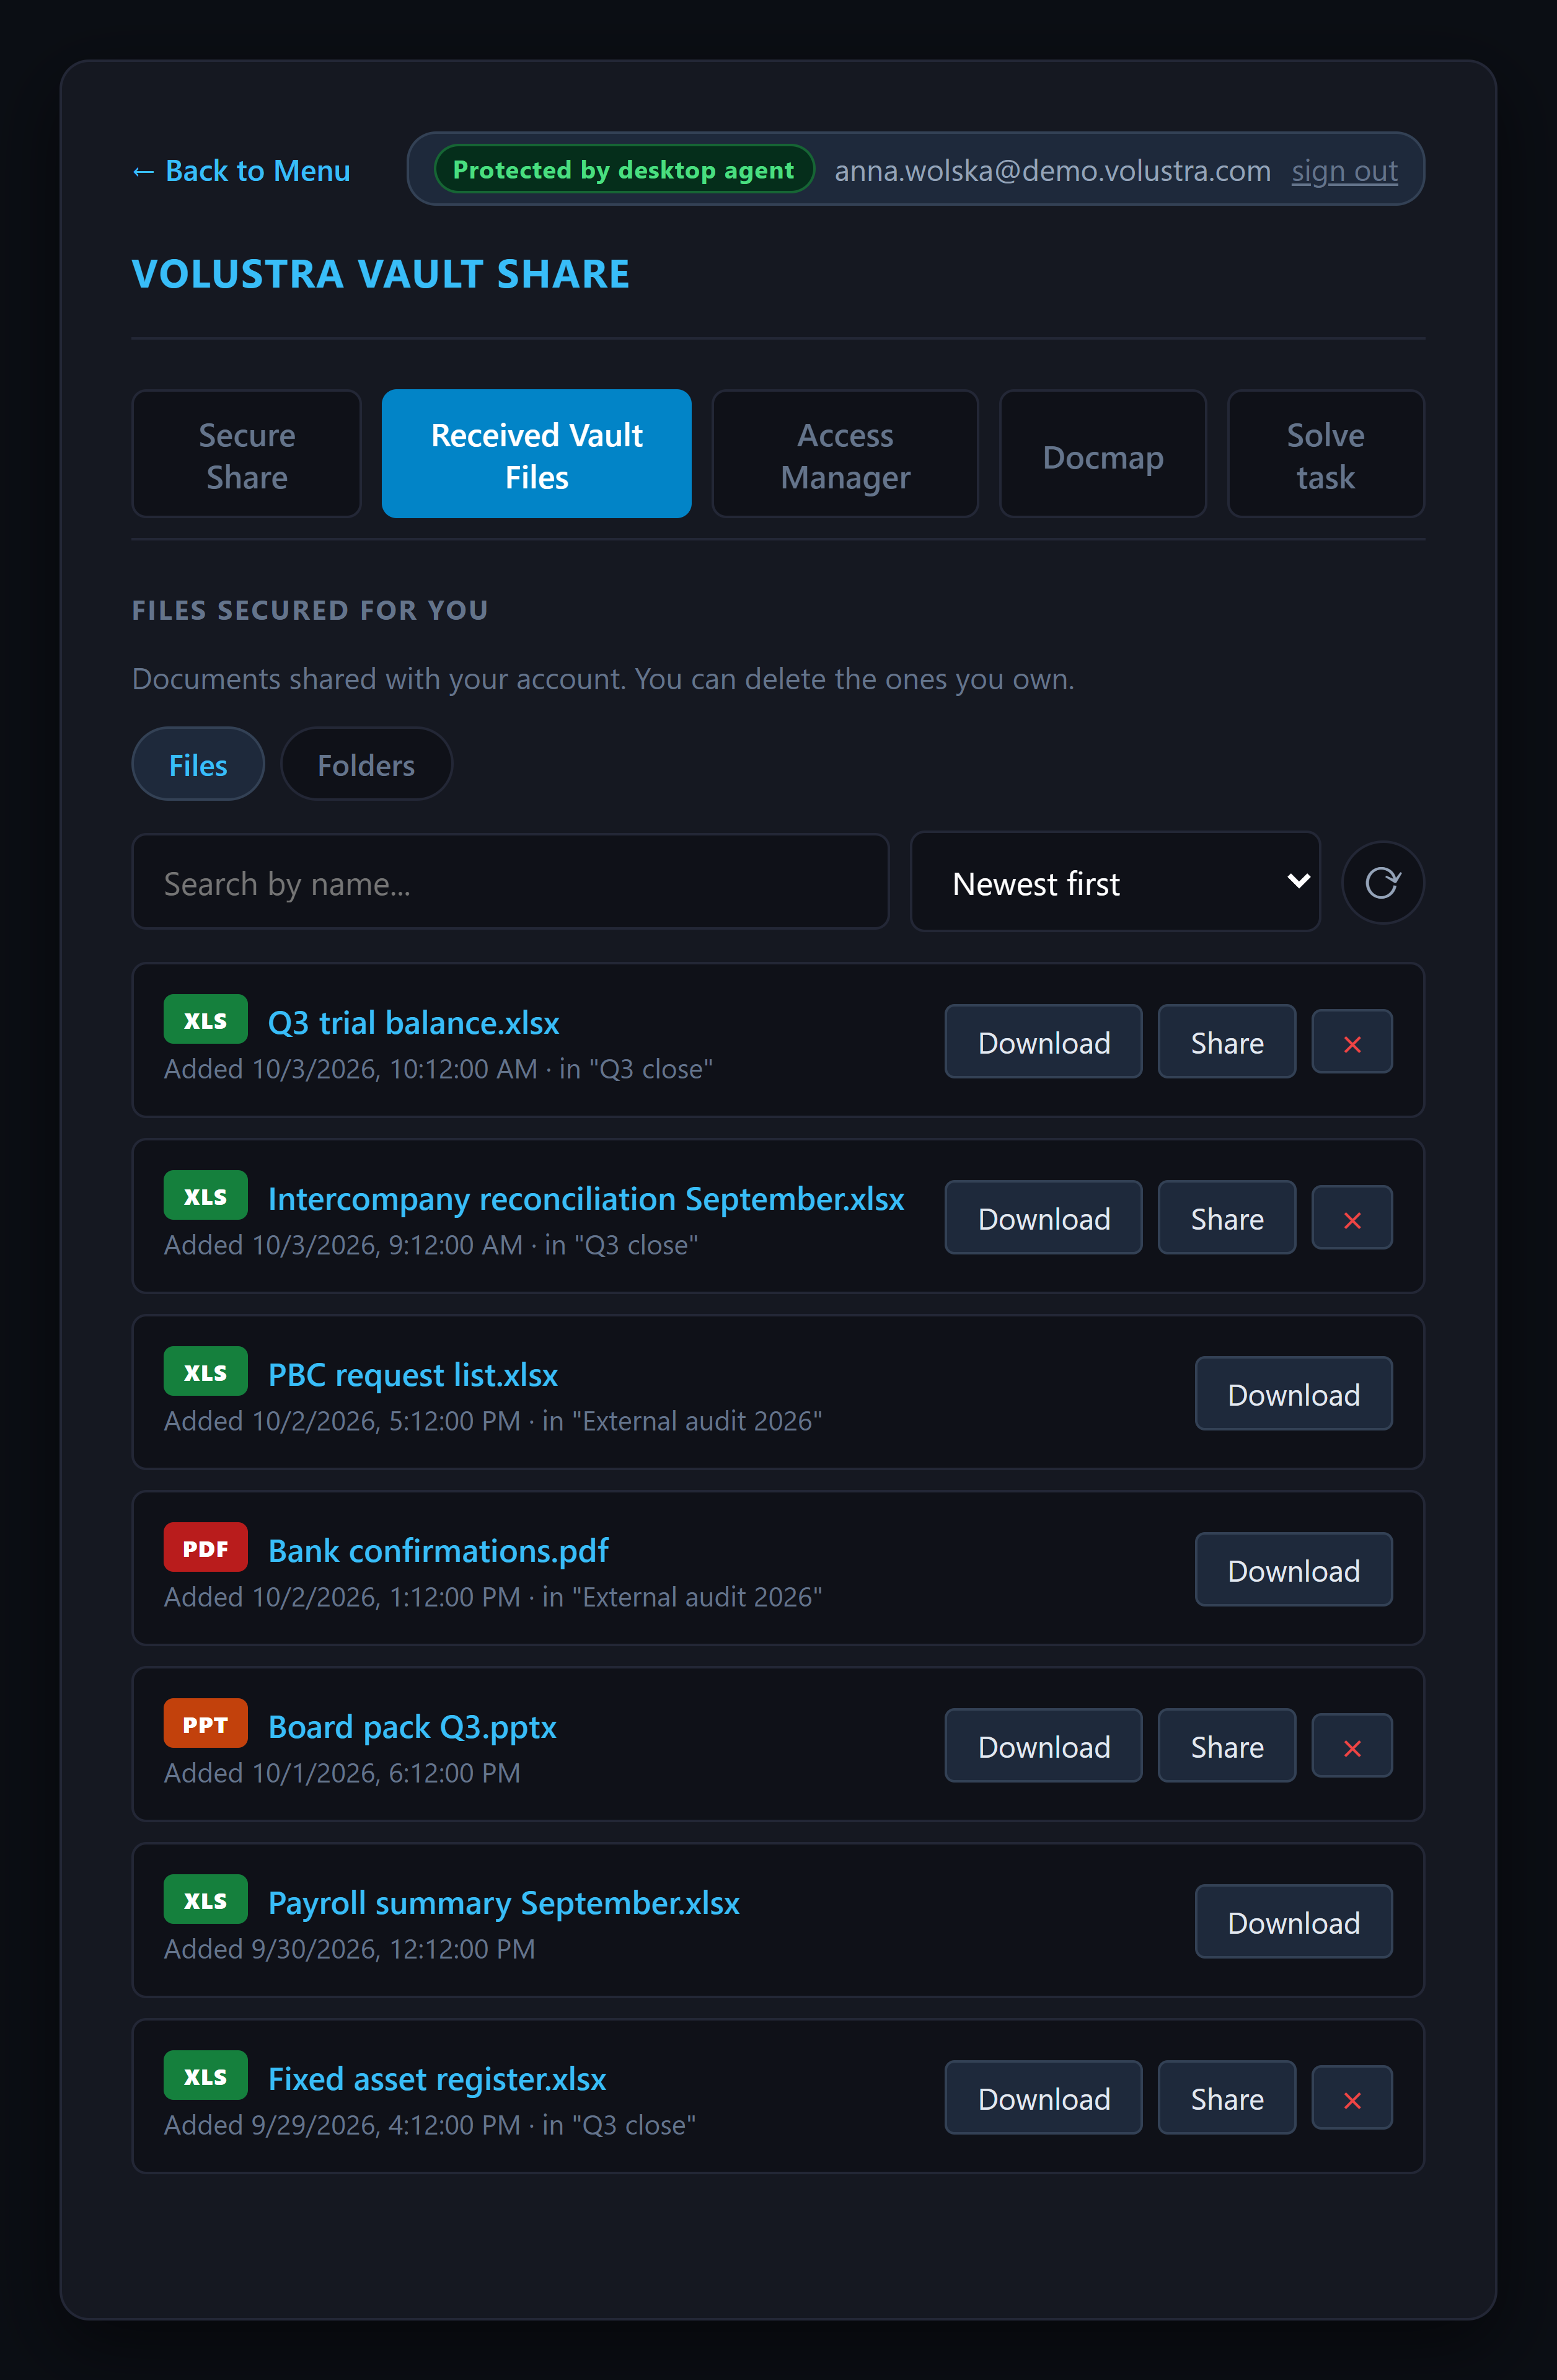Share Fixed asset register.xlsx
1557x2380 pixels.
[x=1227, y=2098]
